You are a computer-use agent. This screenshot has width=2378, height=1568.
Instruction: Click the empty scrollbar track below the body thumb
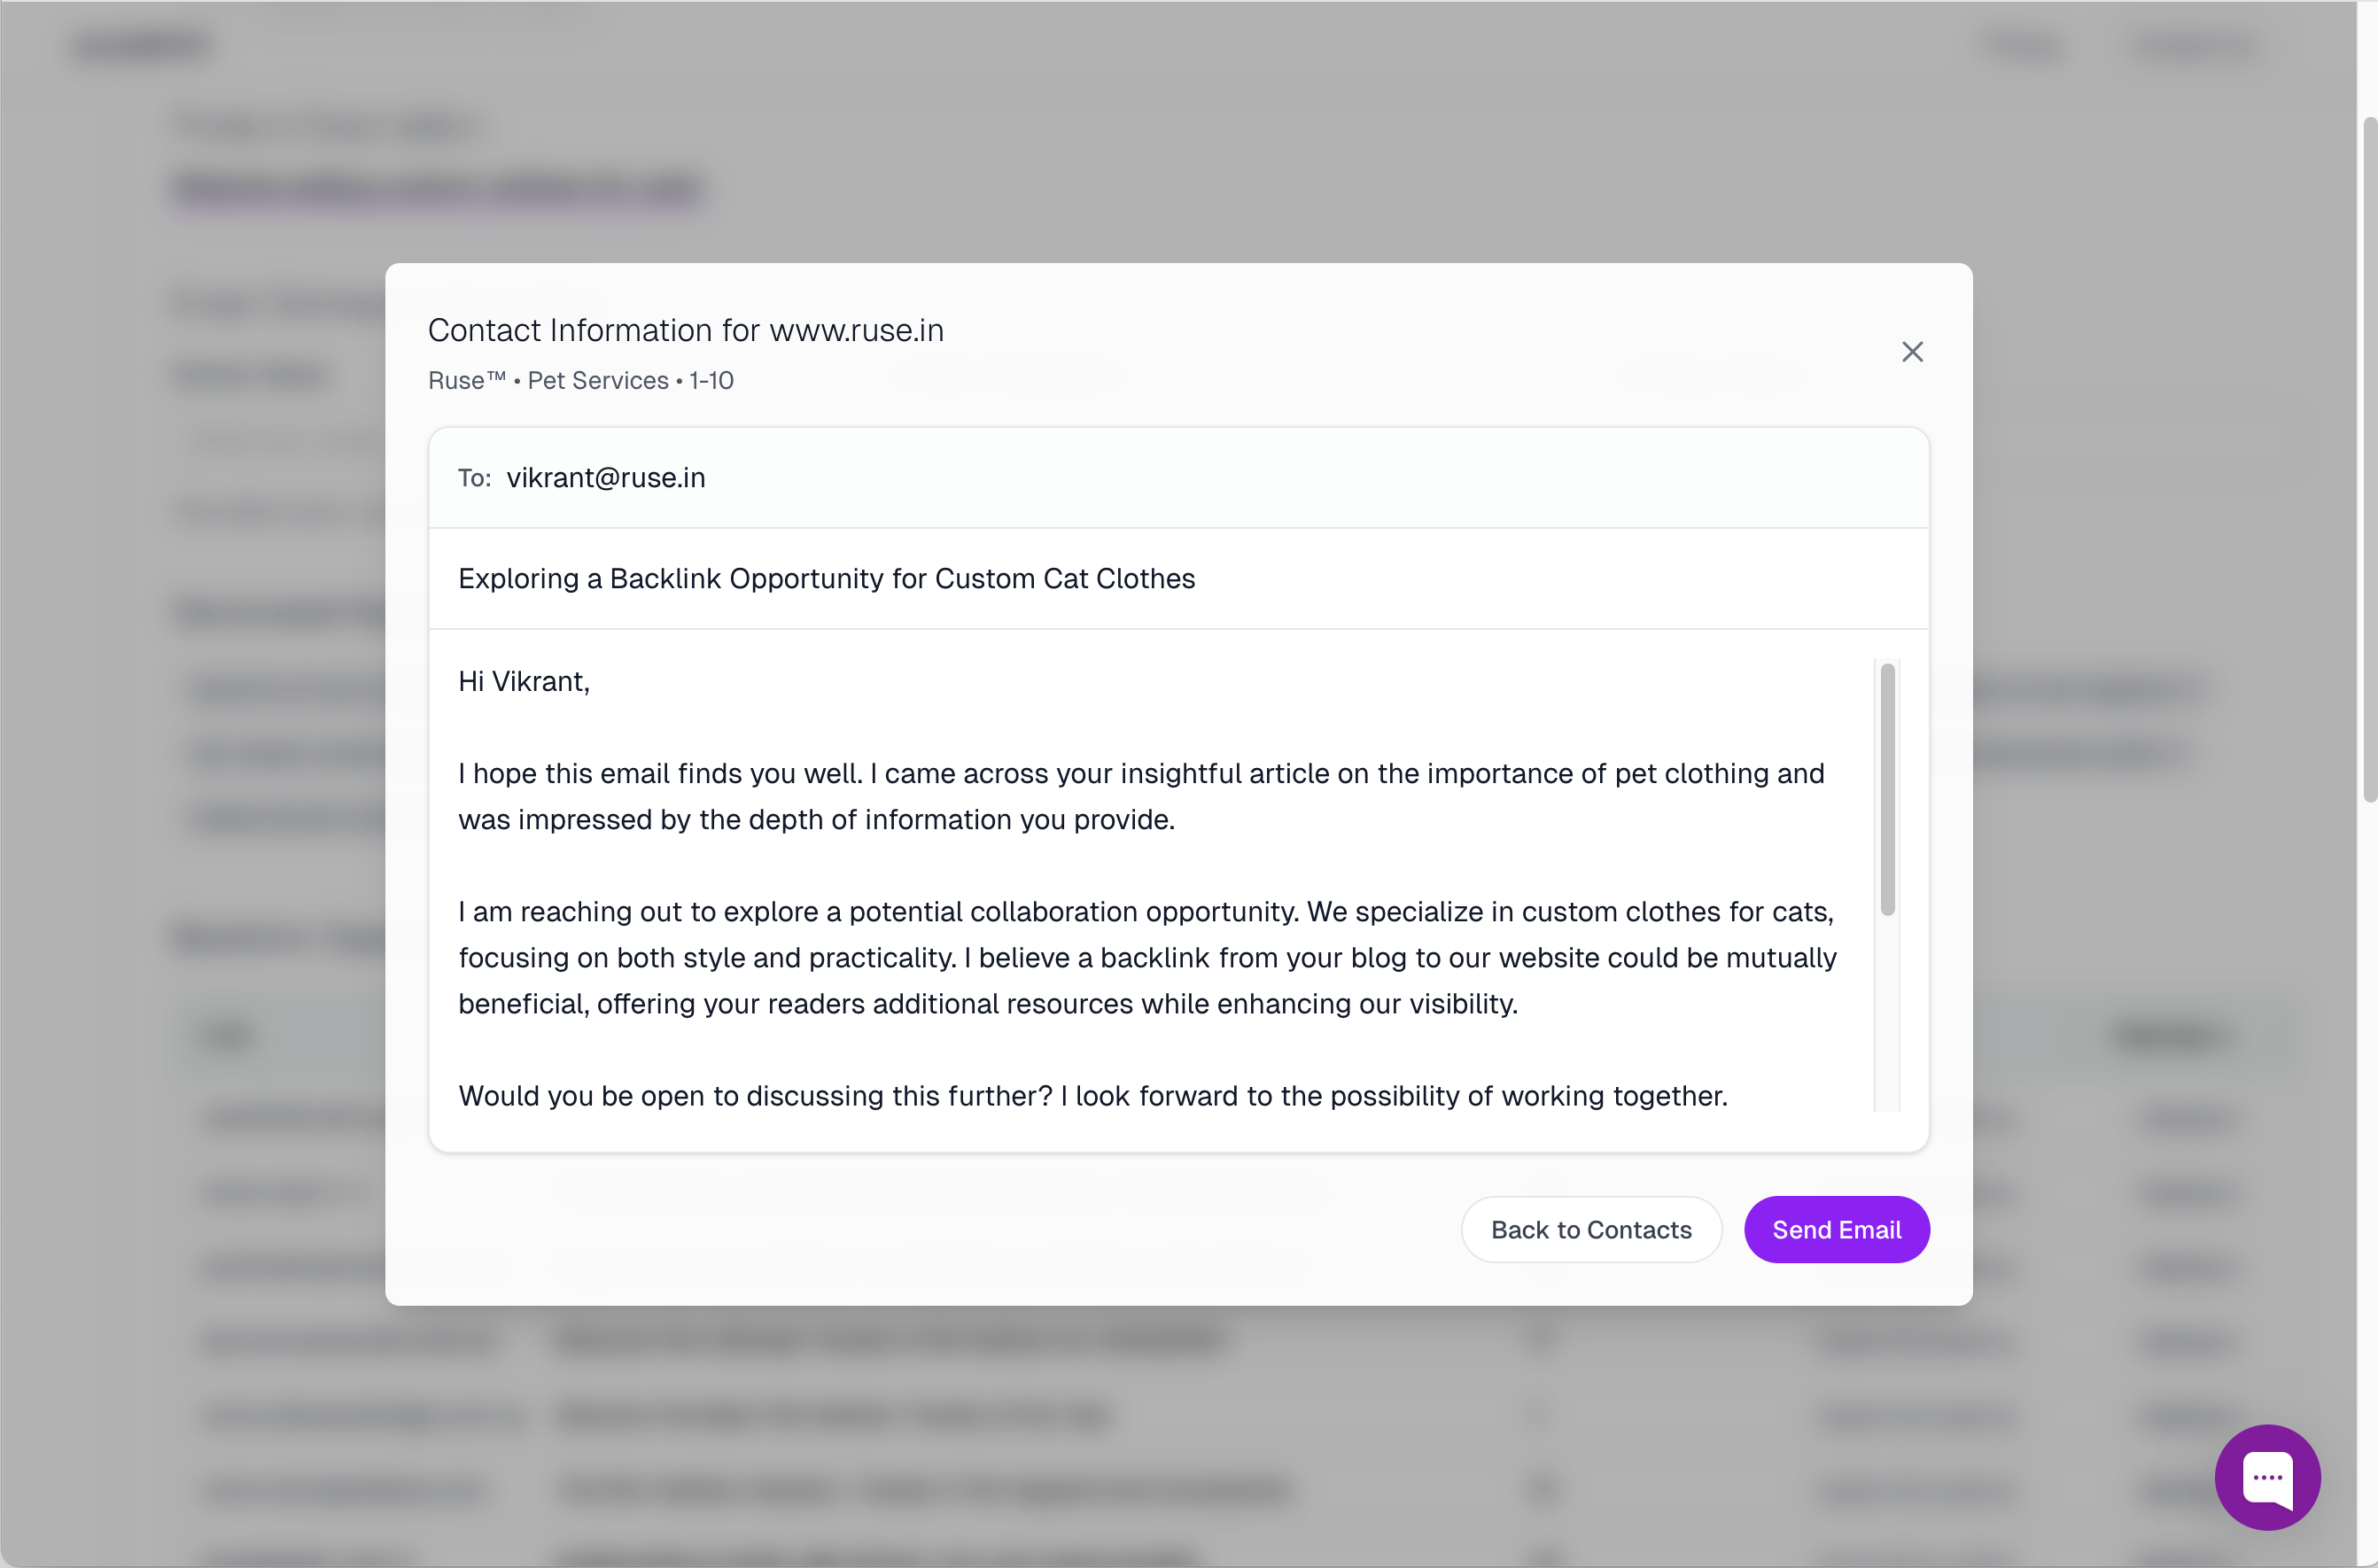1887,1012
